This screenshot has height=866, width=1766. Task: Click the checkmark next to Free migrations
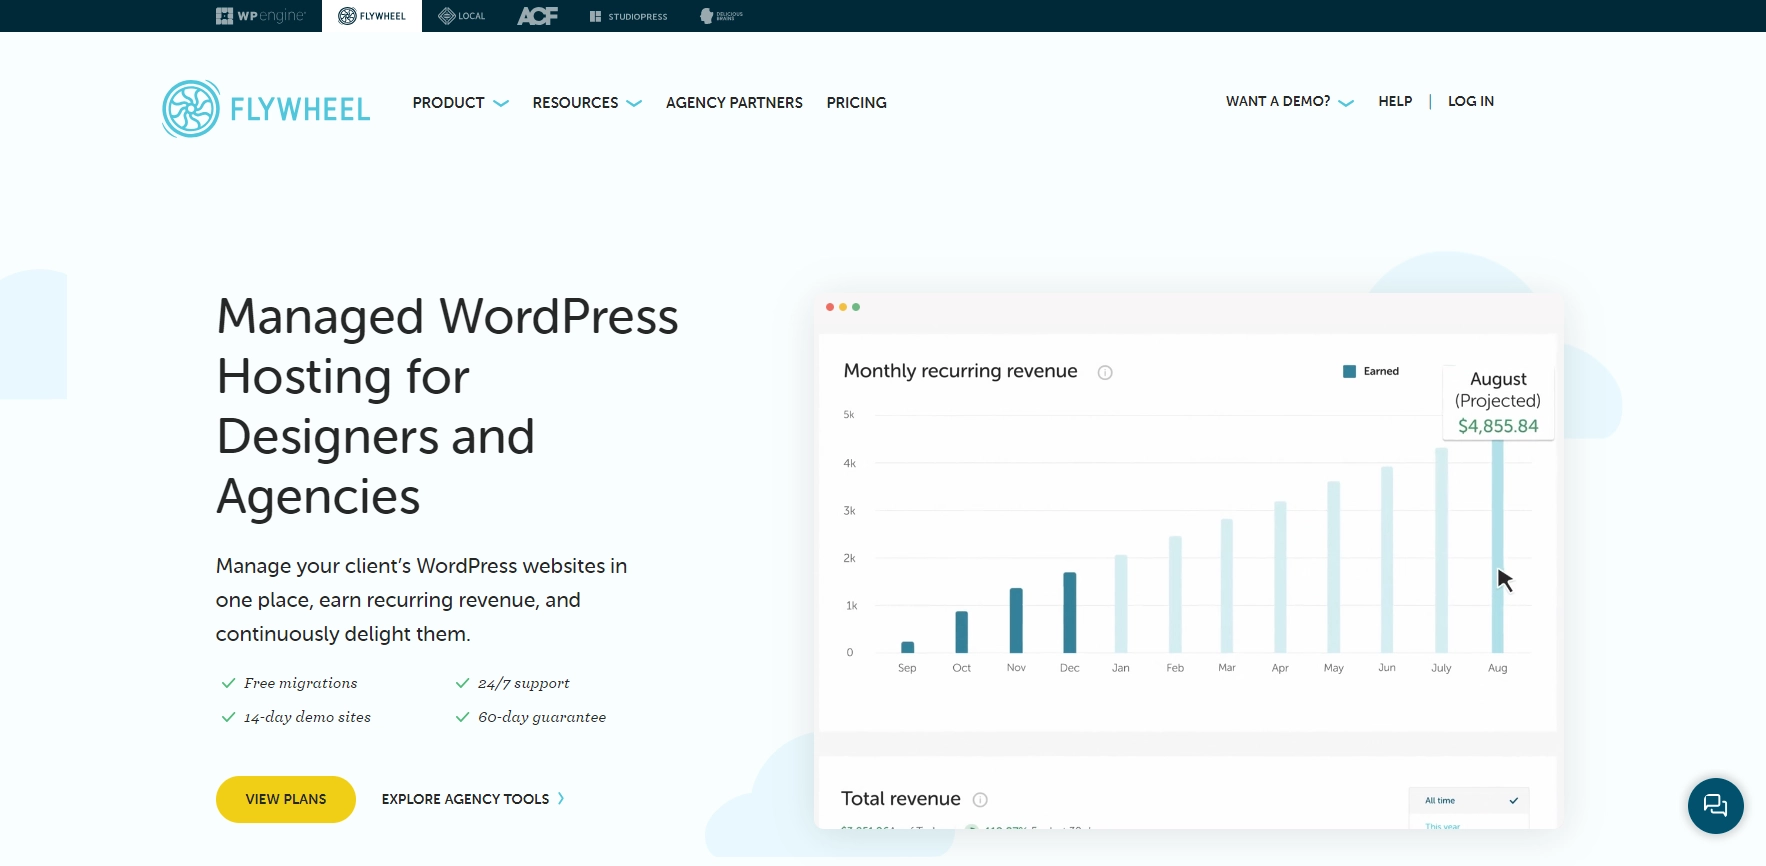pyautogui.click(x=228, y=683)
